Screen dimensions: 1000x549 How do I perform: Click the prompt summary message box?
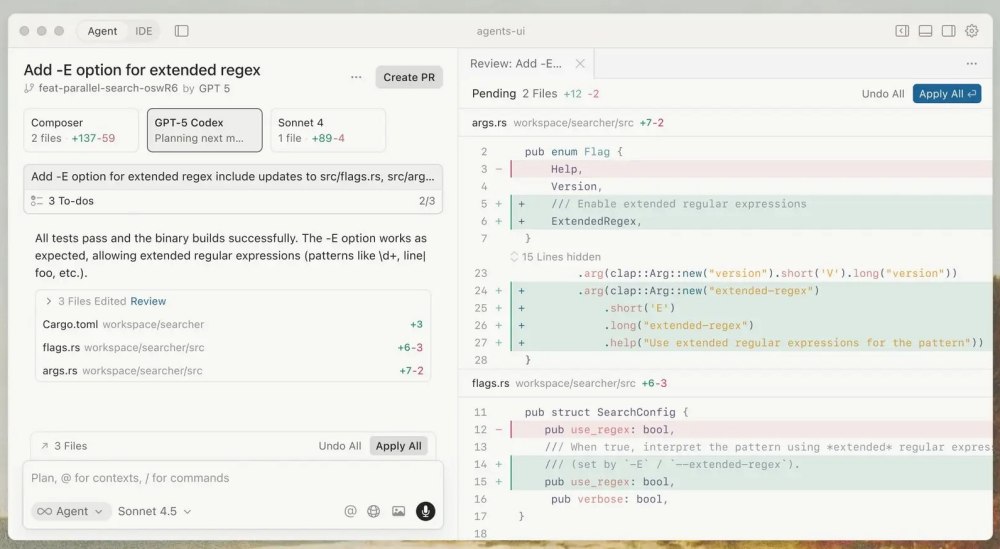coord(233,177)
